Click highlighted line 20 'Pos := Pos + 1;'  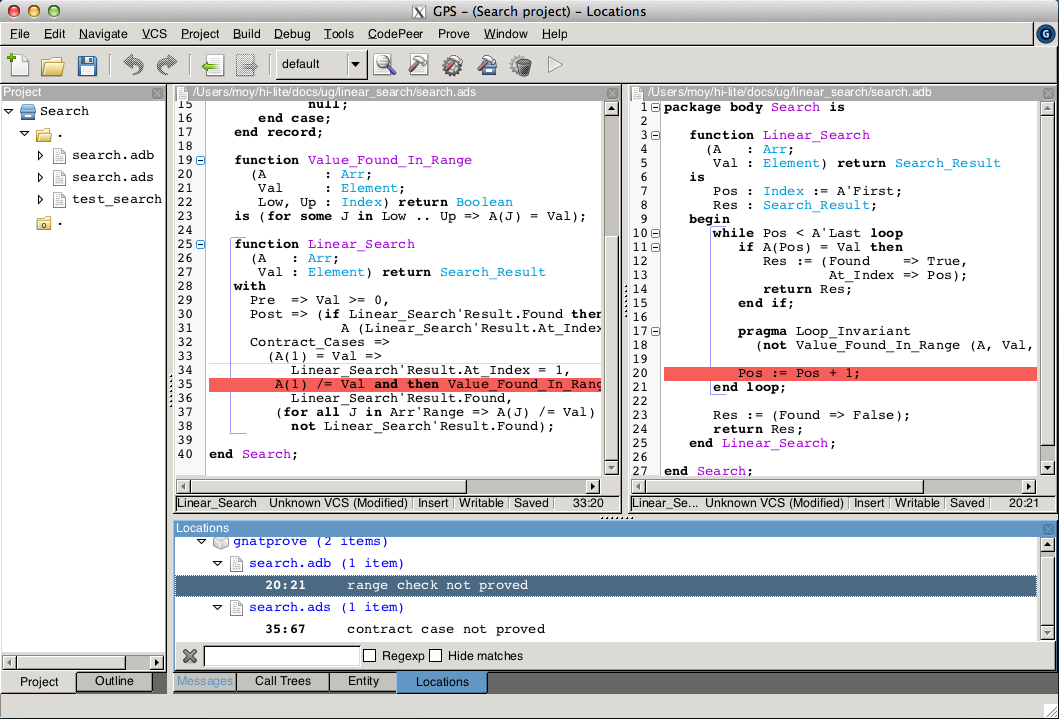[x=850, y=374]
